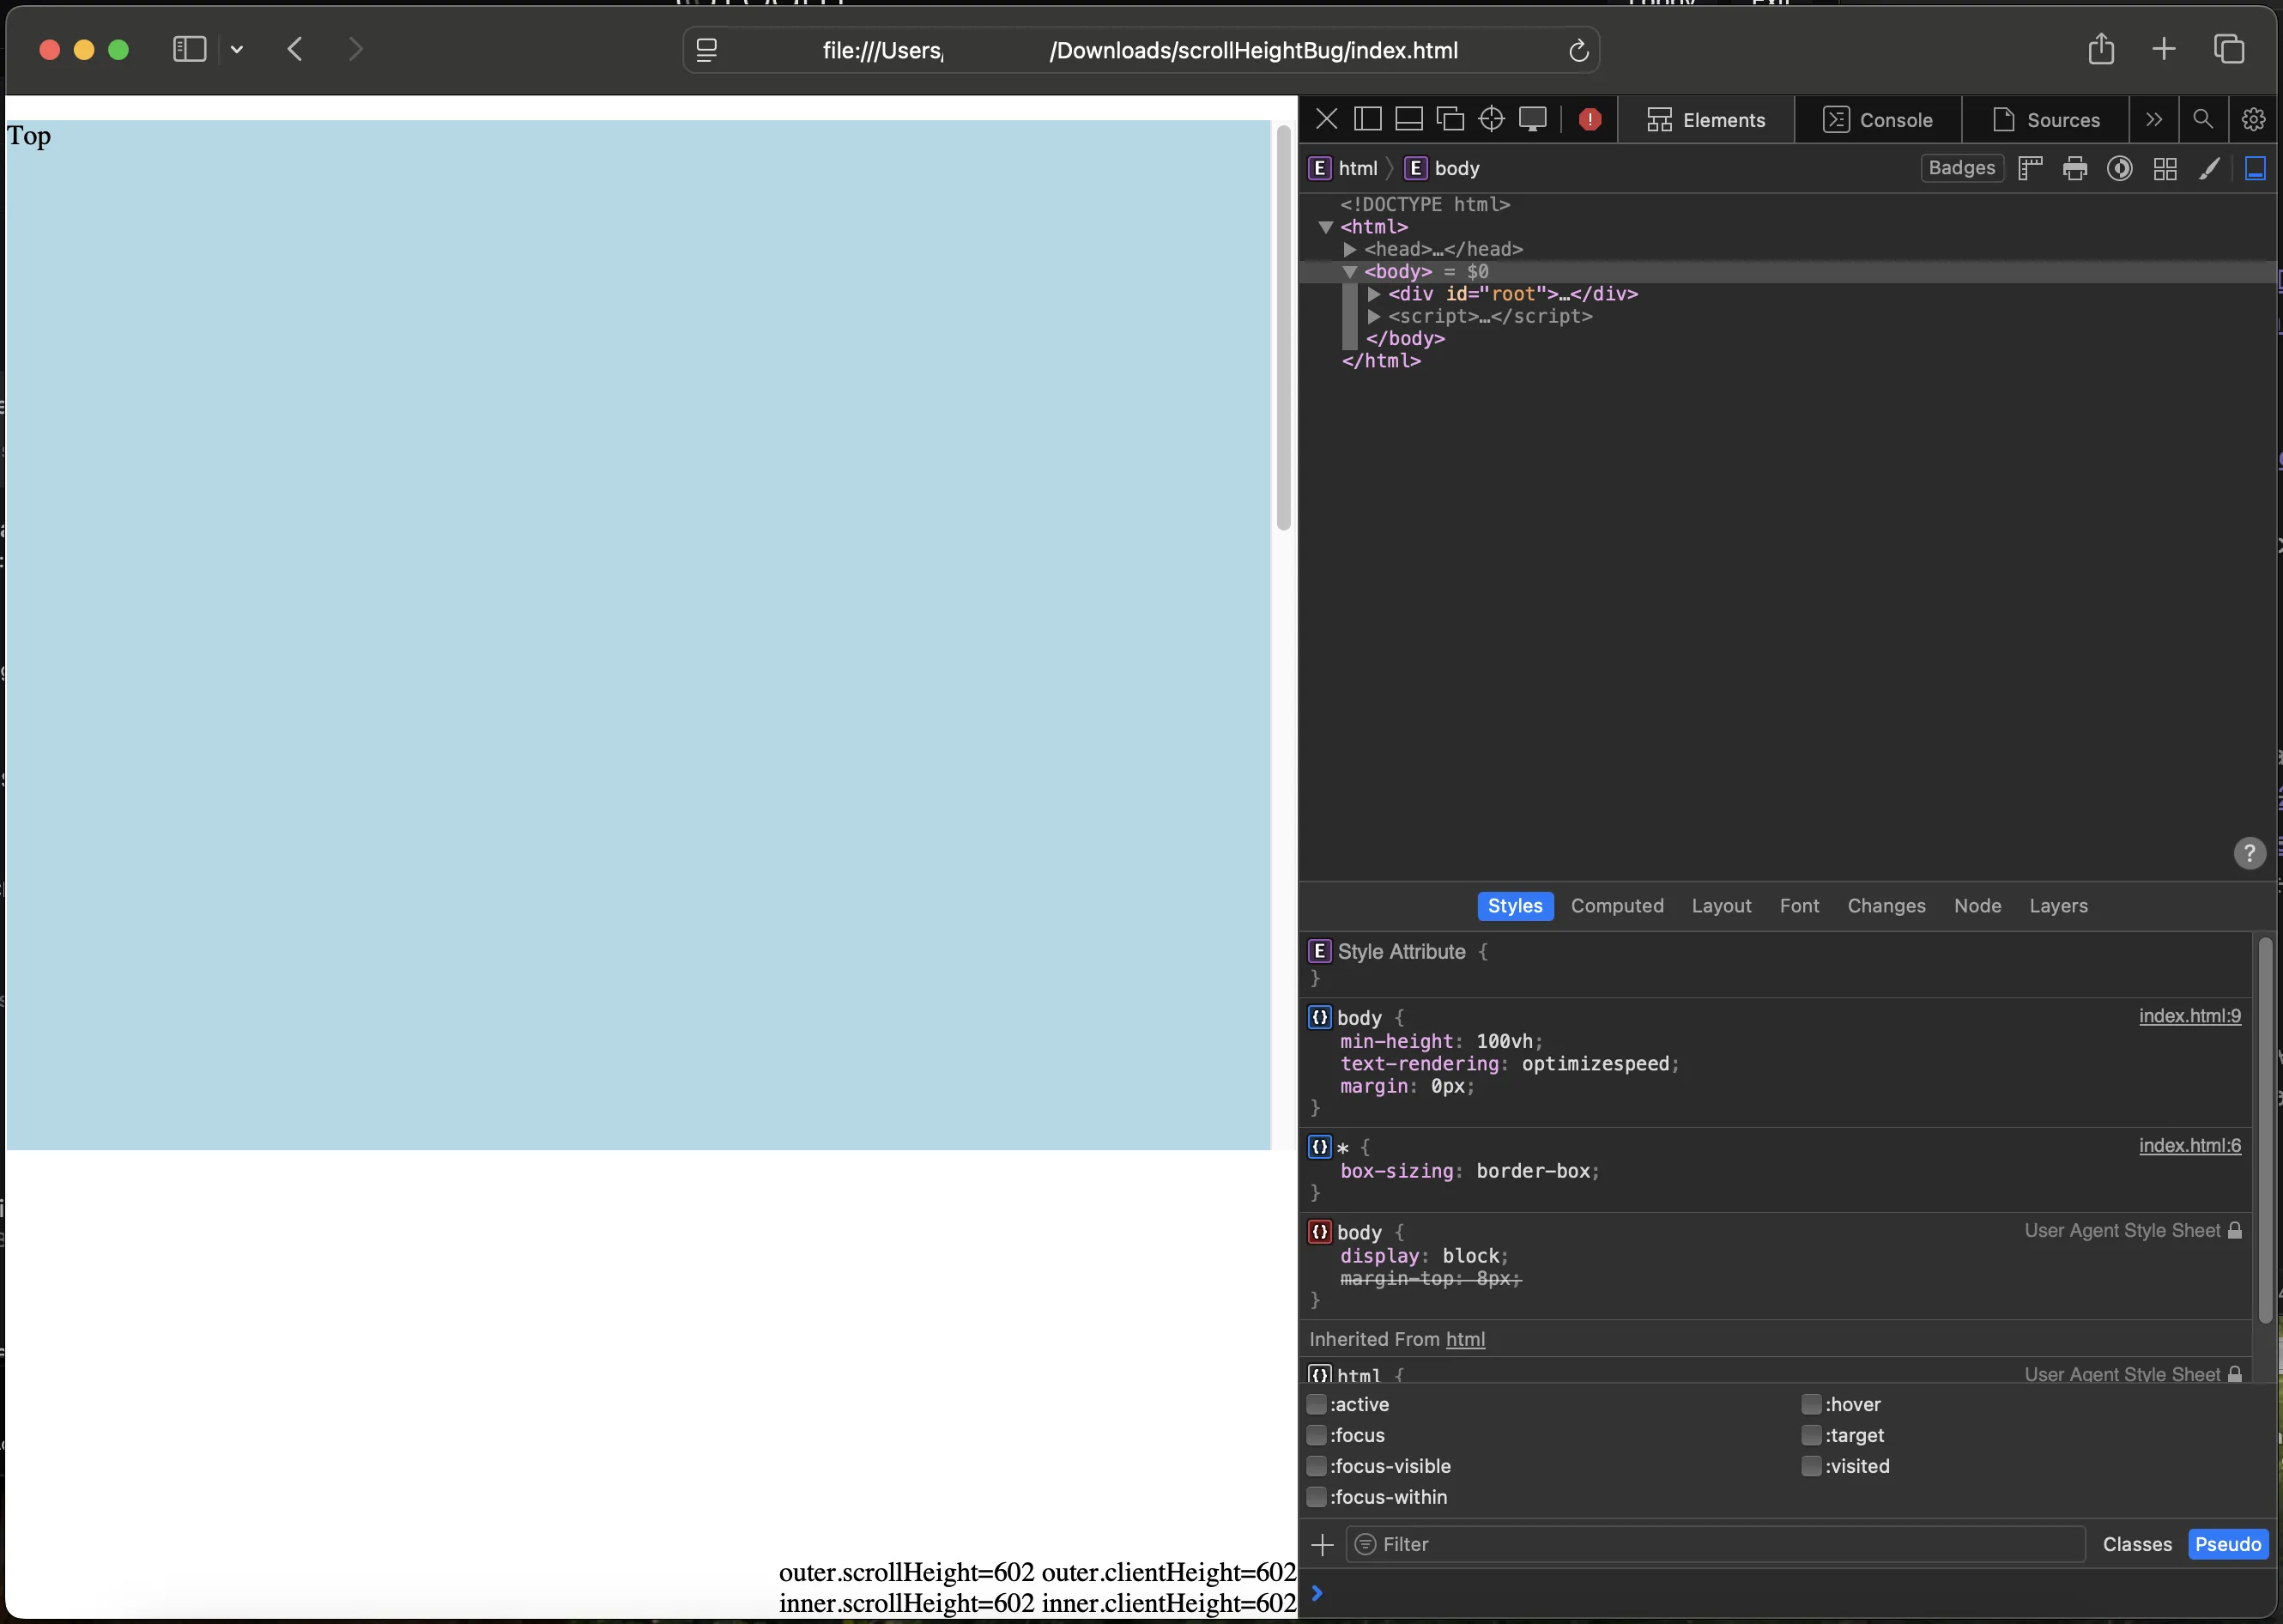Image resolution: width=2283 pixels, height=1624 pixels.
Task: Toggle layout grid overlays icon
Action: [2165, 169]
